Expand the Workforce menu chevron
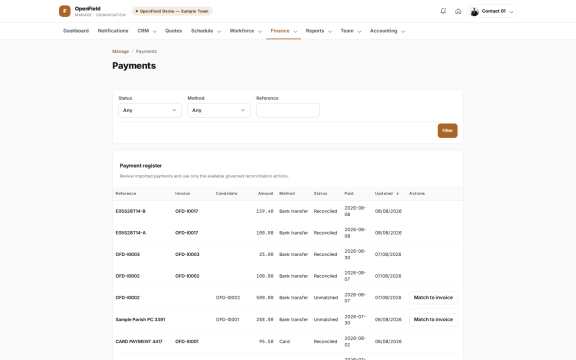This screenshot has width=576, height=360. [260, 32]
